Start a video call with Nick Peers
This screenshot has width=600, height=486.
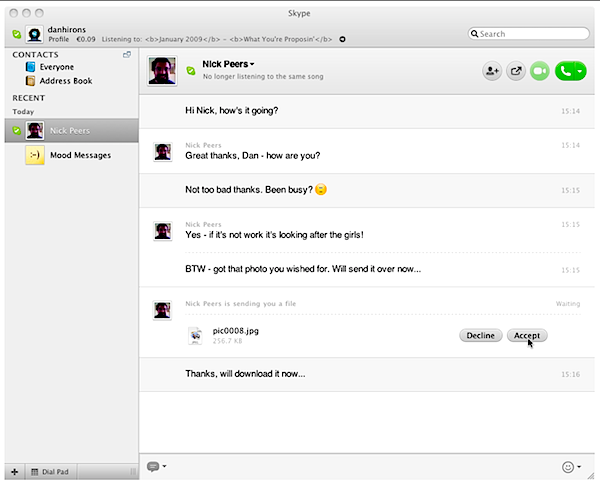tap(540, 71)
